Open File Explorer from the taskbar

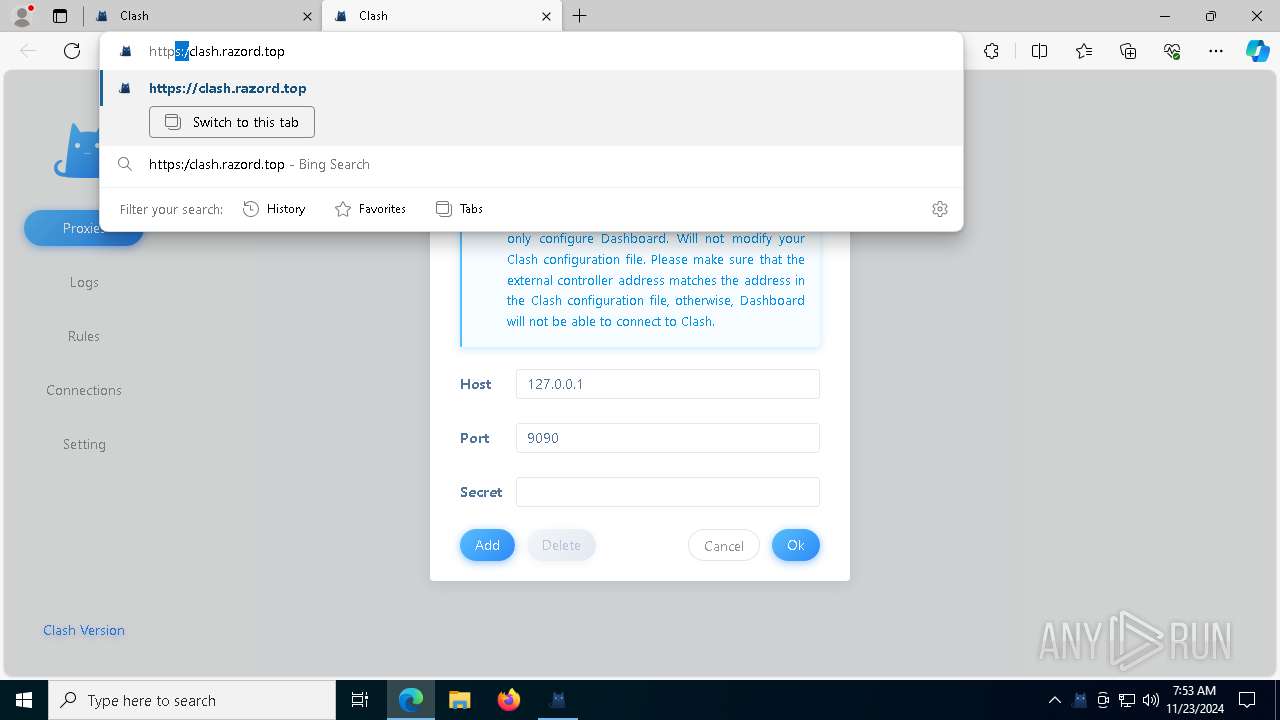tap(460, 700)
